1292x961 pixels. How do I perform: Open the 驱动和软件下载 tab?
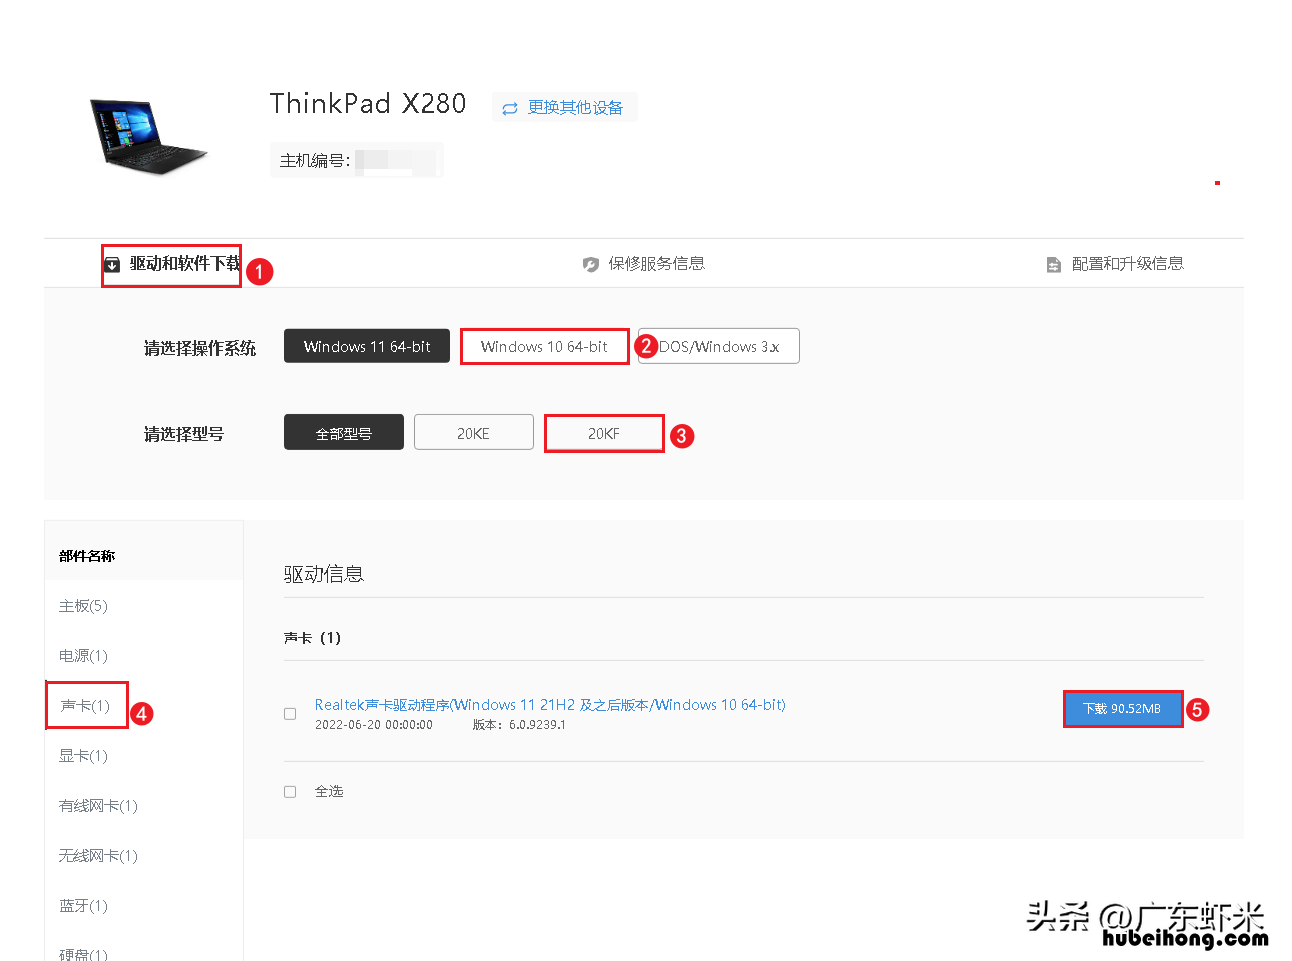coord(174,264)
